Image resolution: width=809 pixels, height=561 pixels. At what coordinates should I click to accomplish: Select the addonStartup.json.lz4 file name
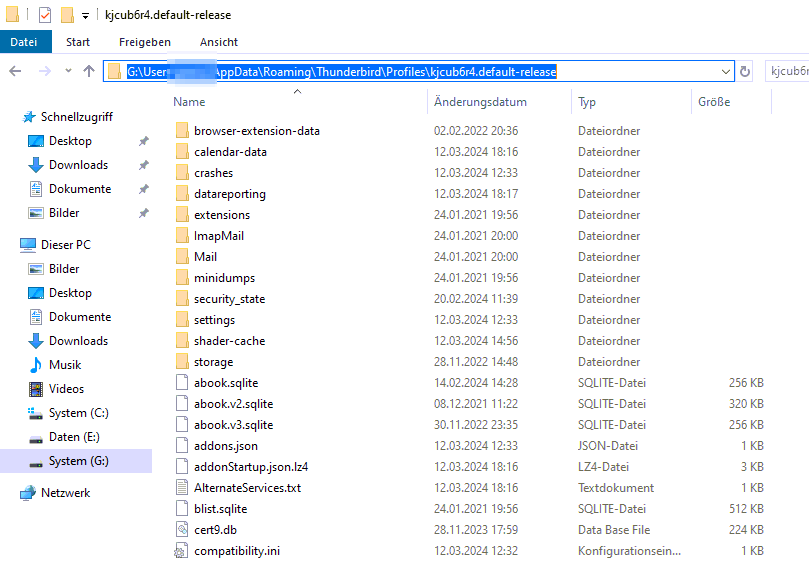(251, 467)
